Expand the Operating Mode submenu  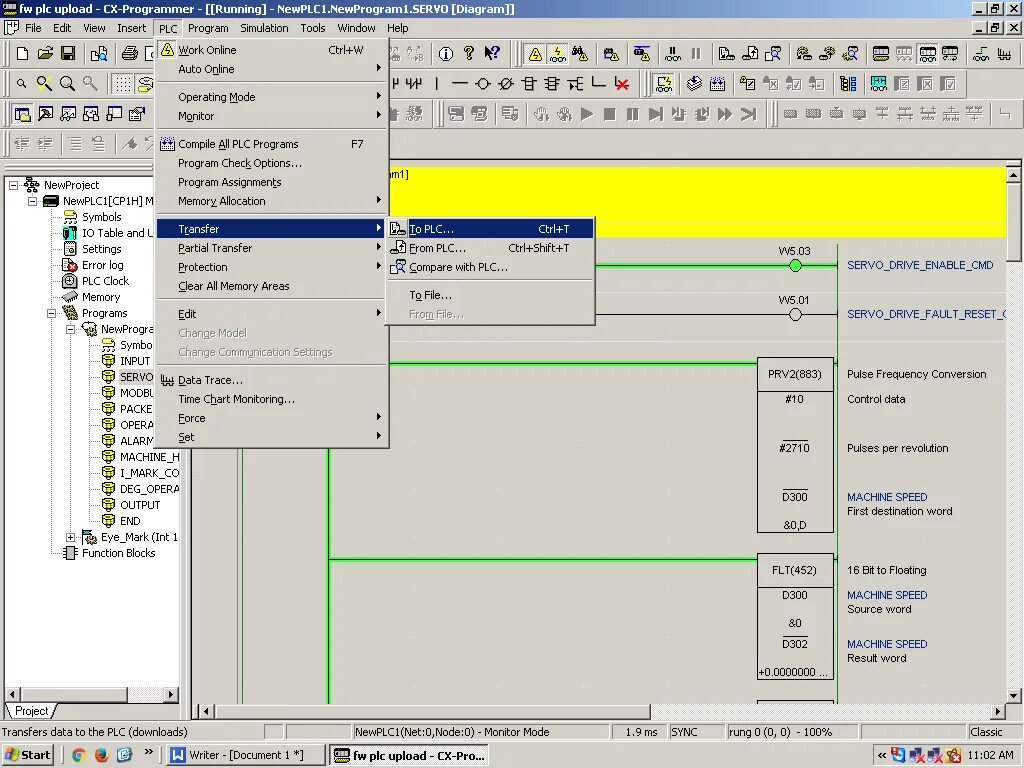272,97
